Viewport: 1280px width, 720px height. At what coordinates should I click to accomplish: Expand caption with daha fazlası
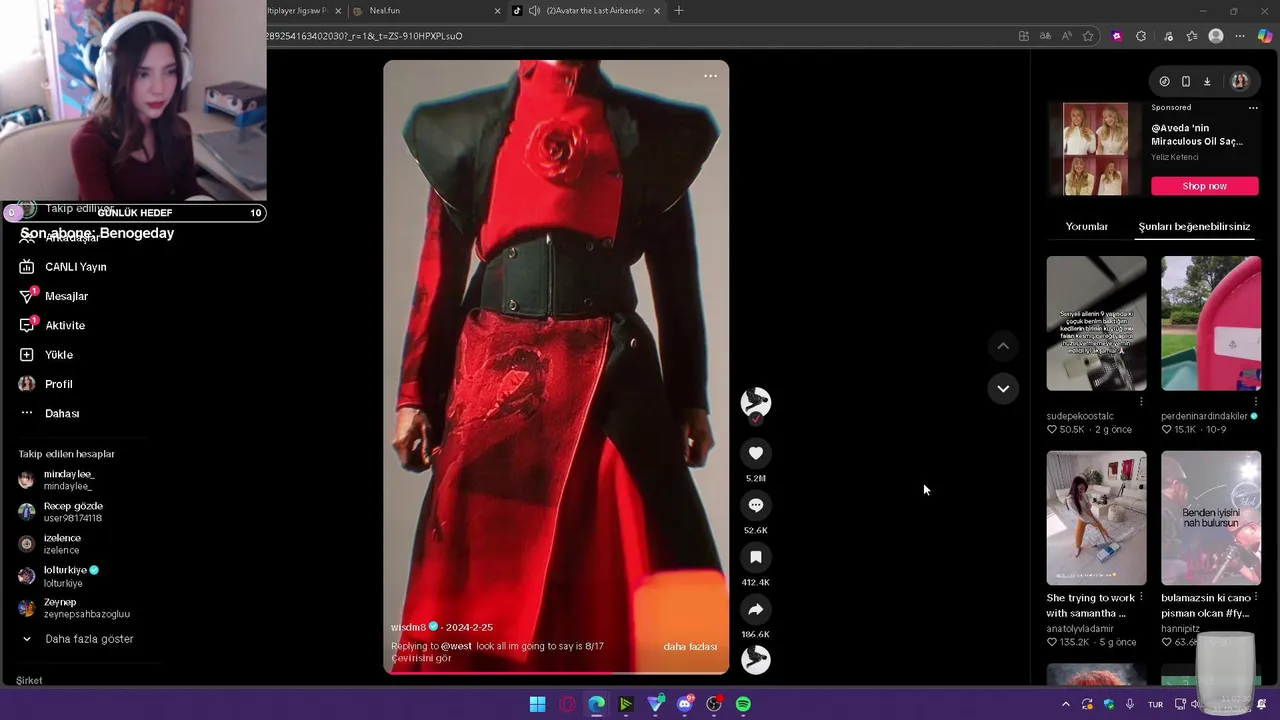point(690,647)
